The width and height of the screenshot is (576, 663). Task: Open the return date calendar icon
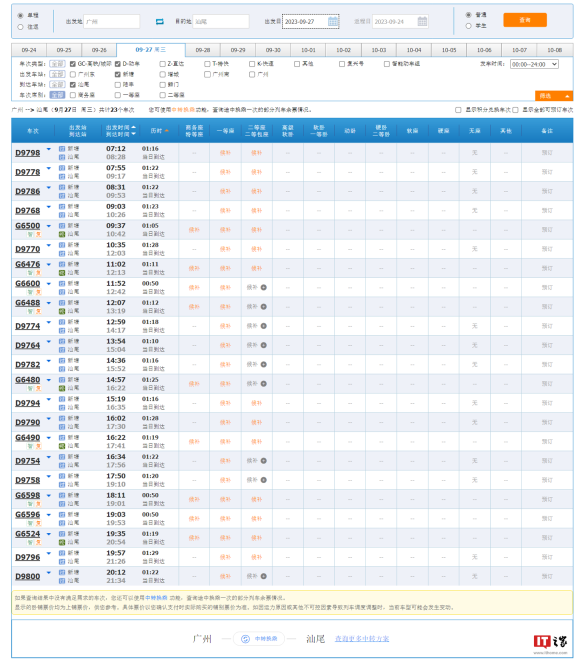(422, 21)
